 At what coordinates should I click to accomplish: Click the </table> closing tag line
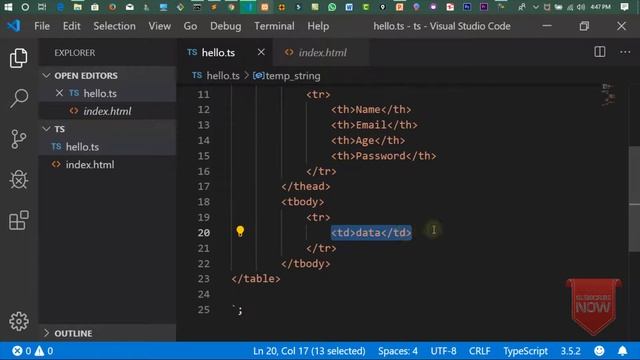click(256, 279)
